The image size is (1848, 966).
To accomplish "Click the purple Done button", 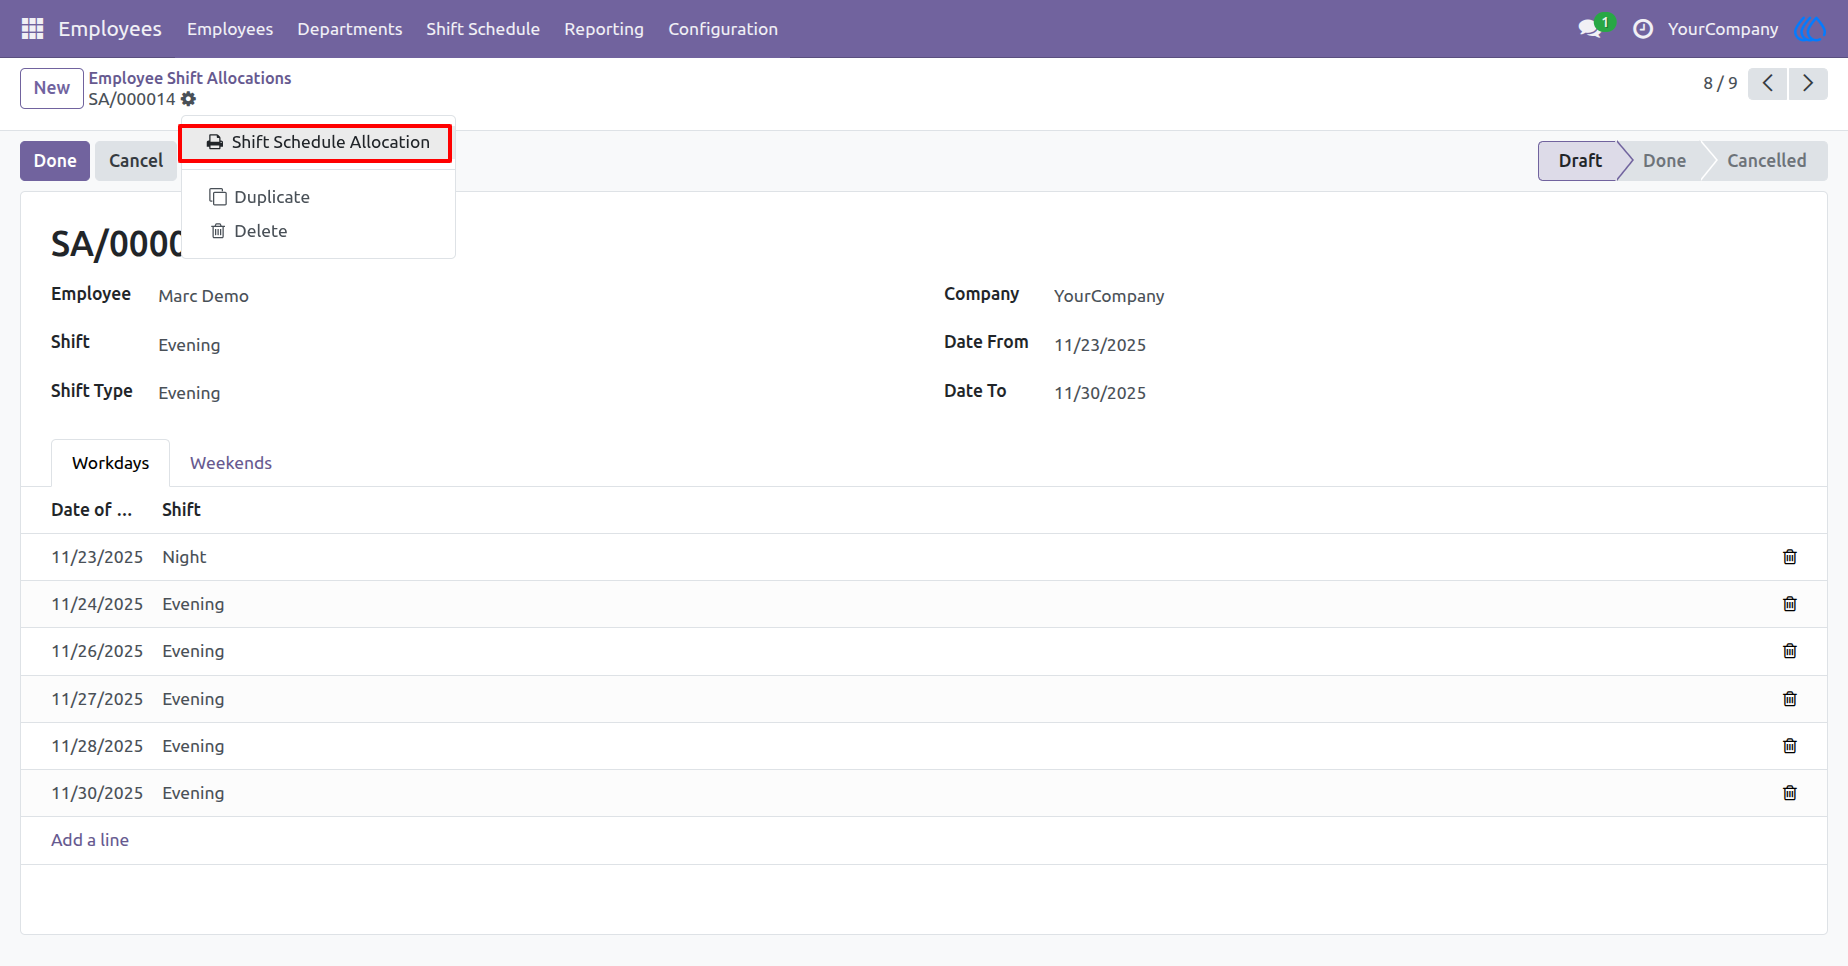I will 55,161.
